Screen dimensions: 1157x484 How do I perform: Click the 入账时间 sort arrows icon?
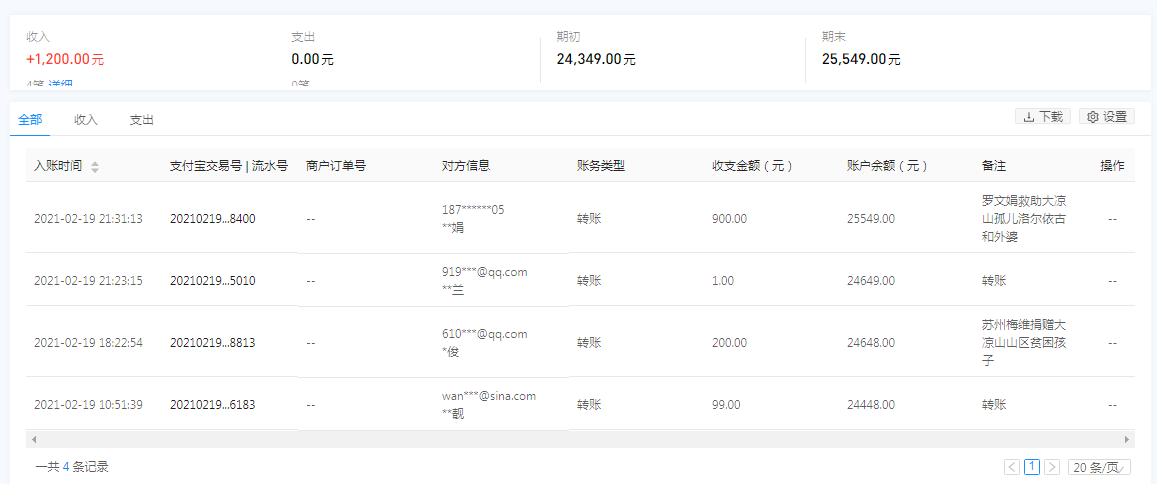click(x=95, y=167)
